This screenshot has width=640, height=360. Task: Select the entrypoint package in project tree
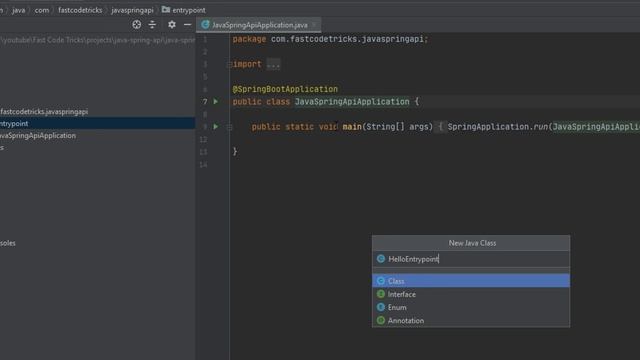tap(97, 123)
